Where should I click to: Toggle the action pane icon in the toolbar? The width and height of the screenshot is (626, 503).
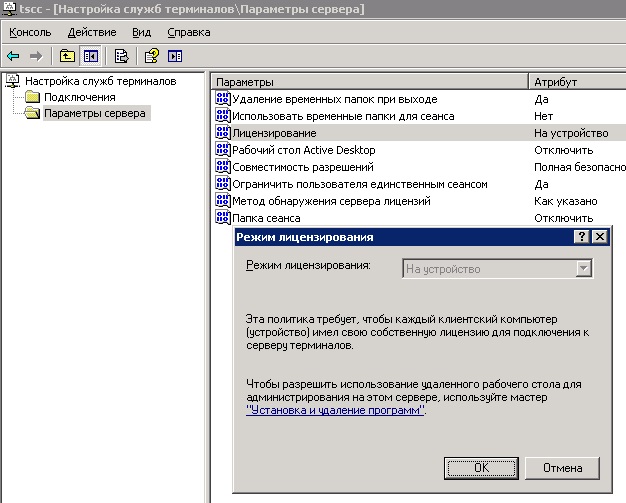click(175, 56)
